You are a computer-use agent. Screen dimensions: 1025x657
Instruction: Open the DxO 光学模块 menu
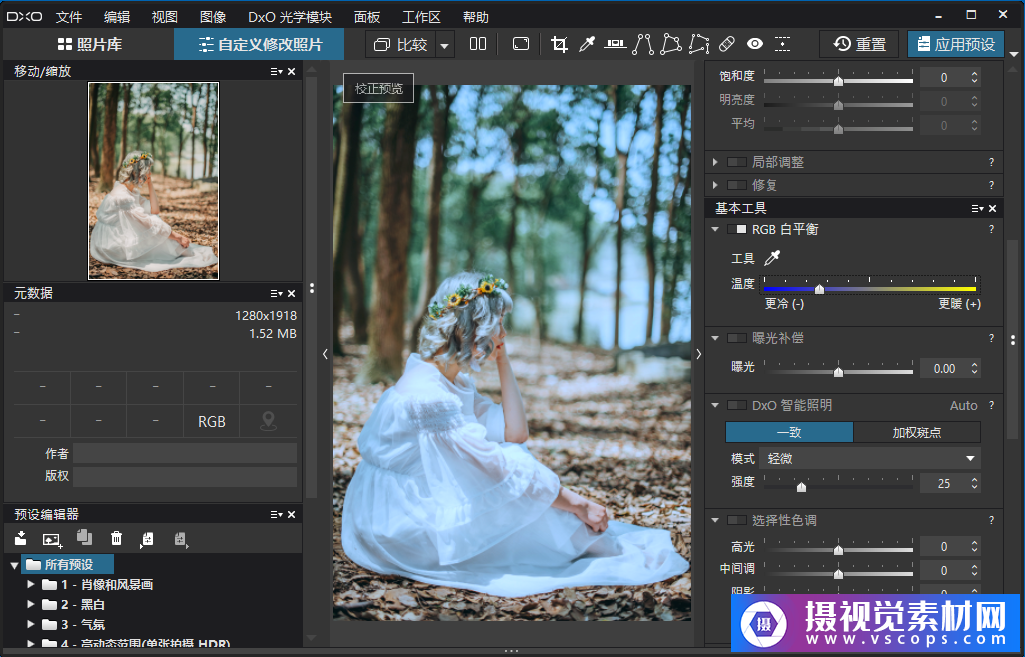click(x=290, y=17)
